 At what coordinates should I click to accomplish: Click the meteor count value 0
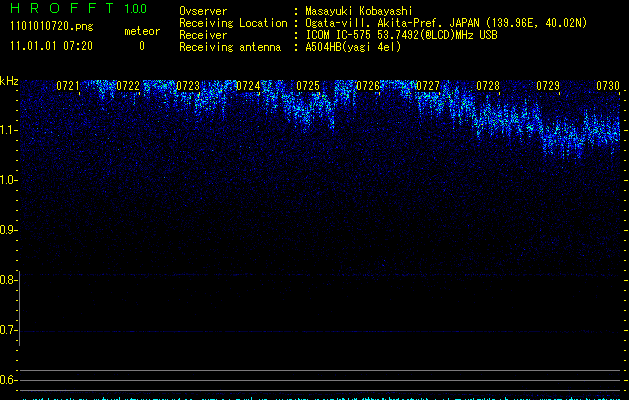coord(142,46)
